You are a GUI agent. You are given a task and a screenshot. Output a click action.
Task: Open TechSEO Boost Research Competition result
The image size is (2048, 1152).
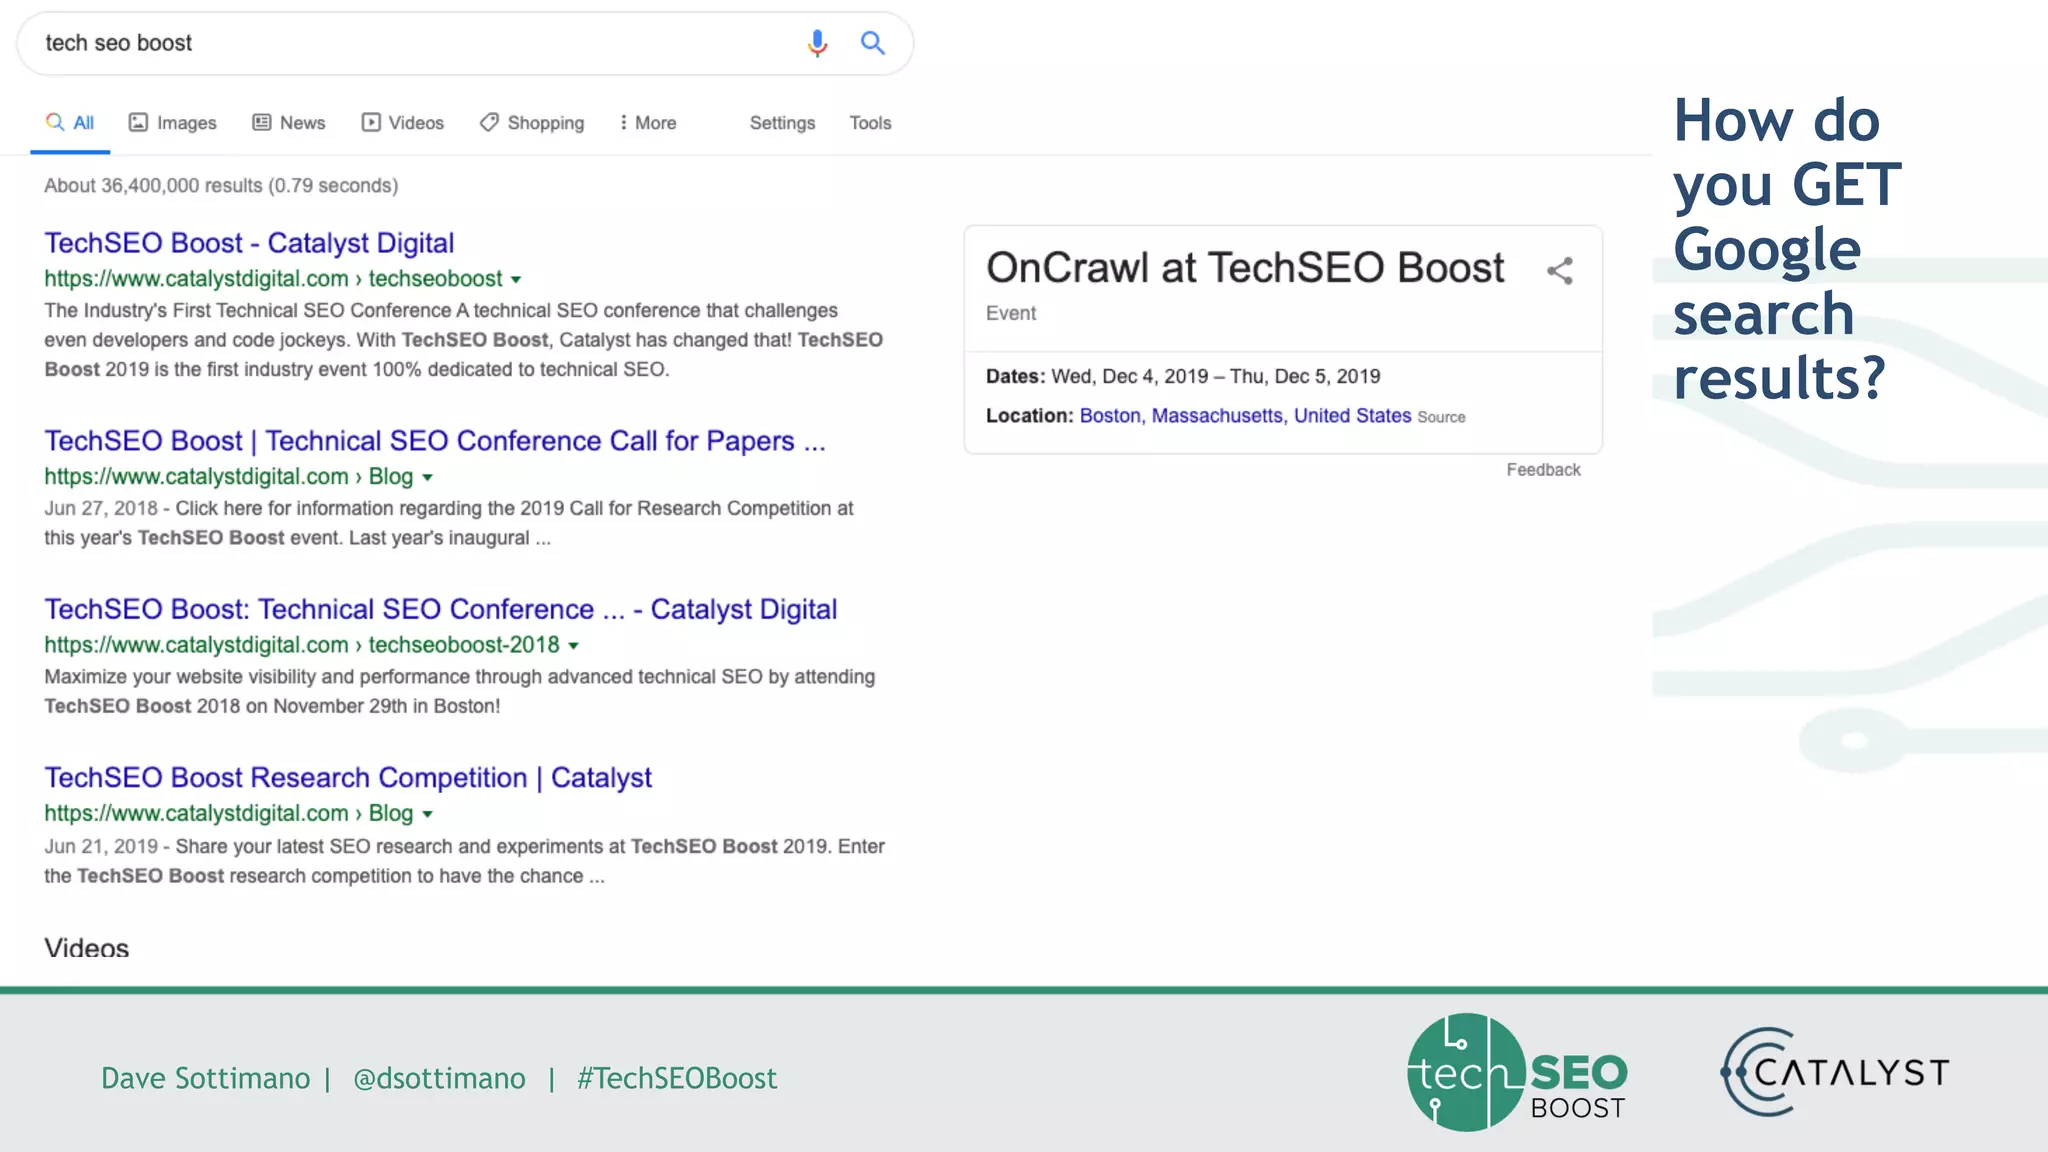tap(348, 777)
